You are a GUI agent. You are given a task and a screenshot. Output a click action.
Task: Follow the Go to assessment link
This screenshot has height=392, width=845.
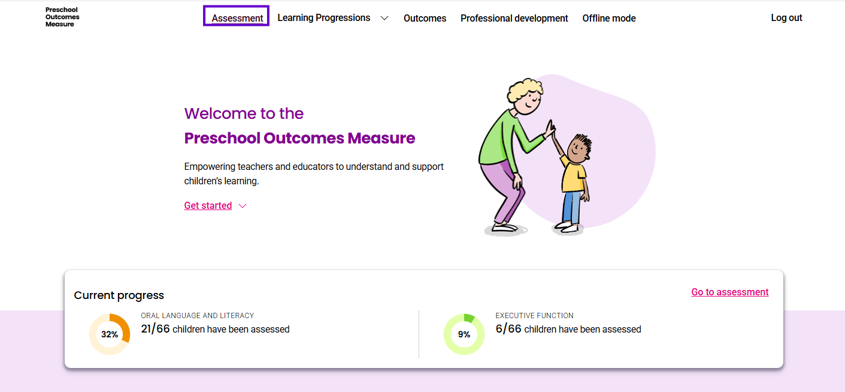click(x=730, y=292)
